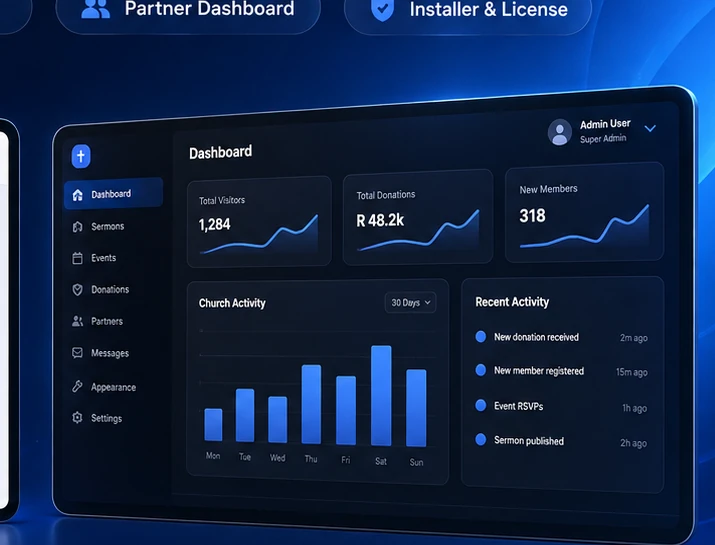Click the Sat bar in Church Activity
Screen dimensions: 715x545
[381, 396]
